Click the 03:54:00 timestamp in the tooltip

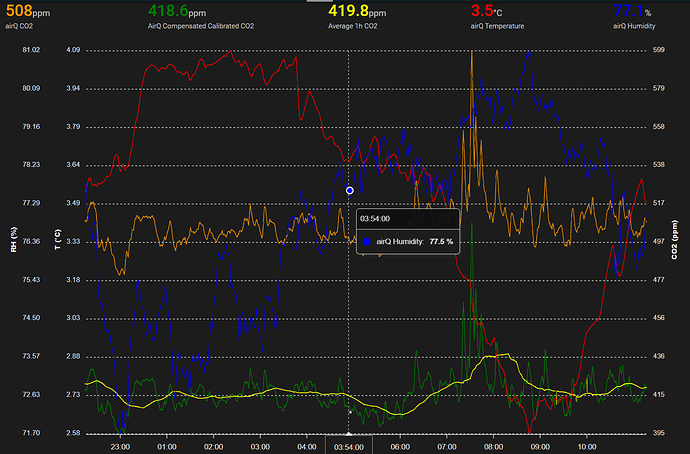click(x=375, y=219)
